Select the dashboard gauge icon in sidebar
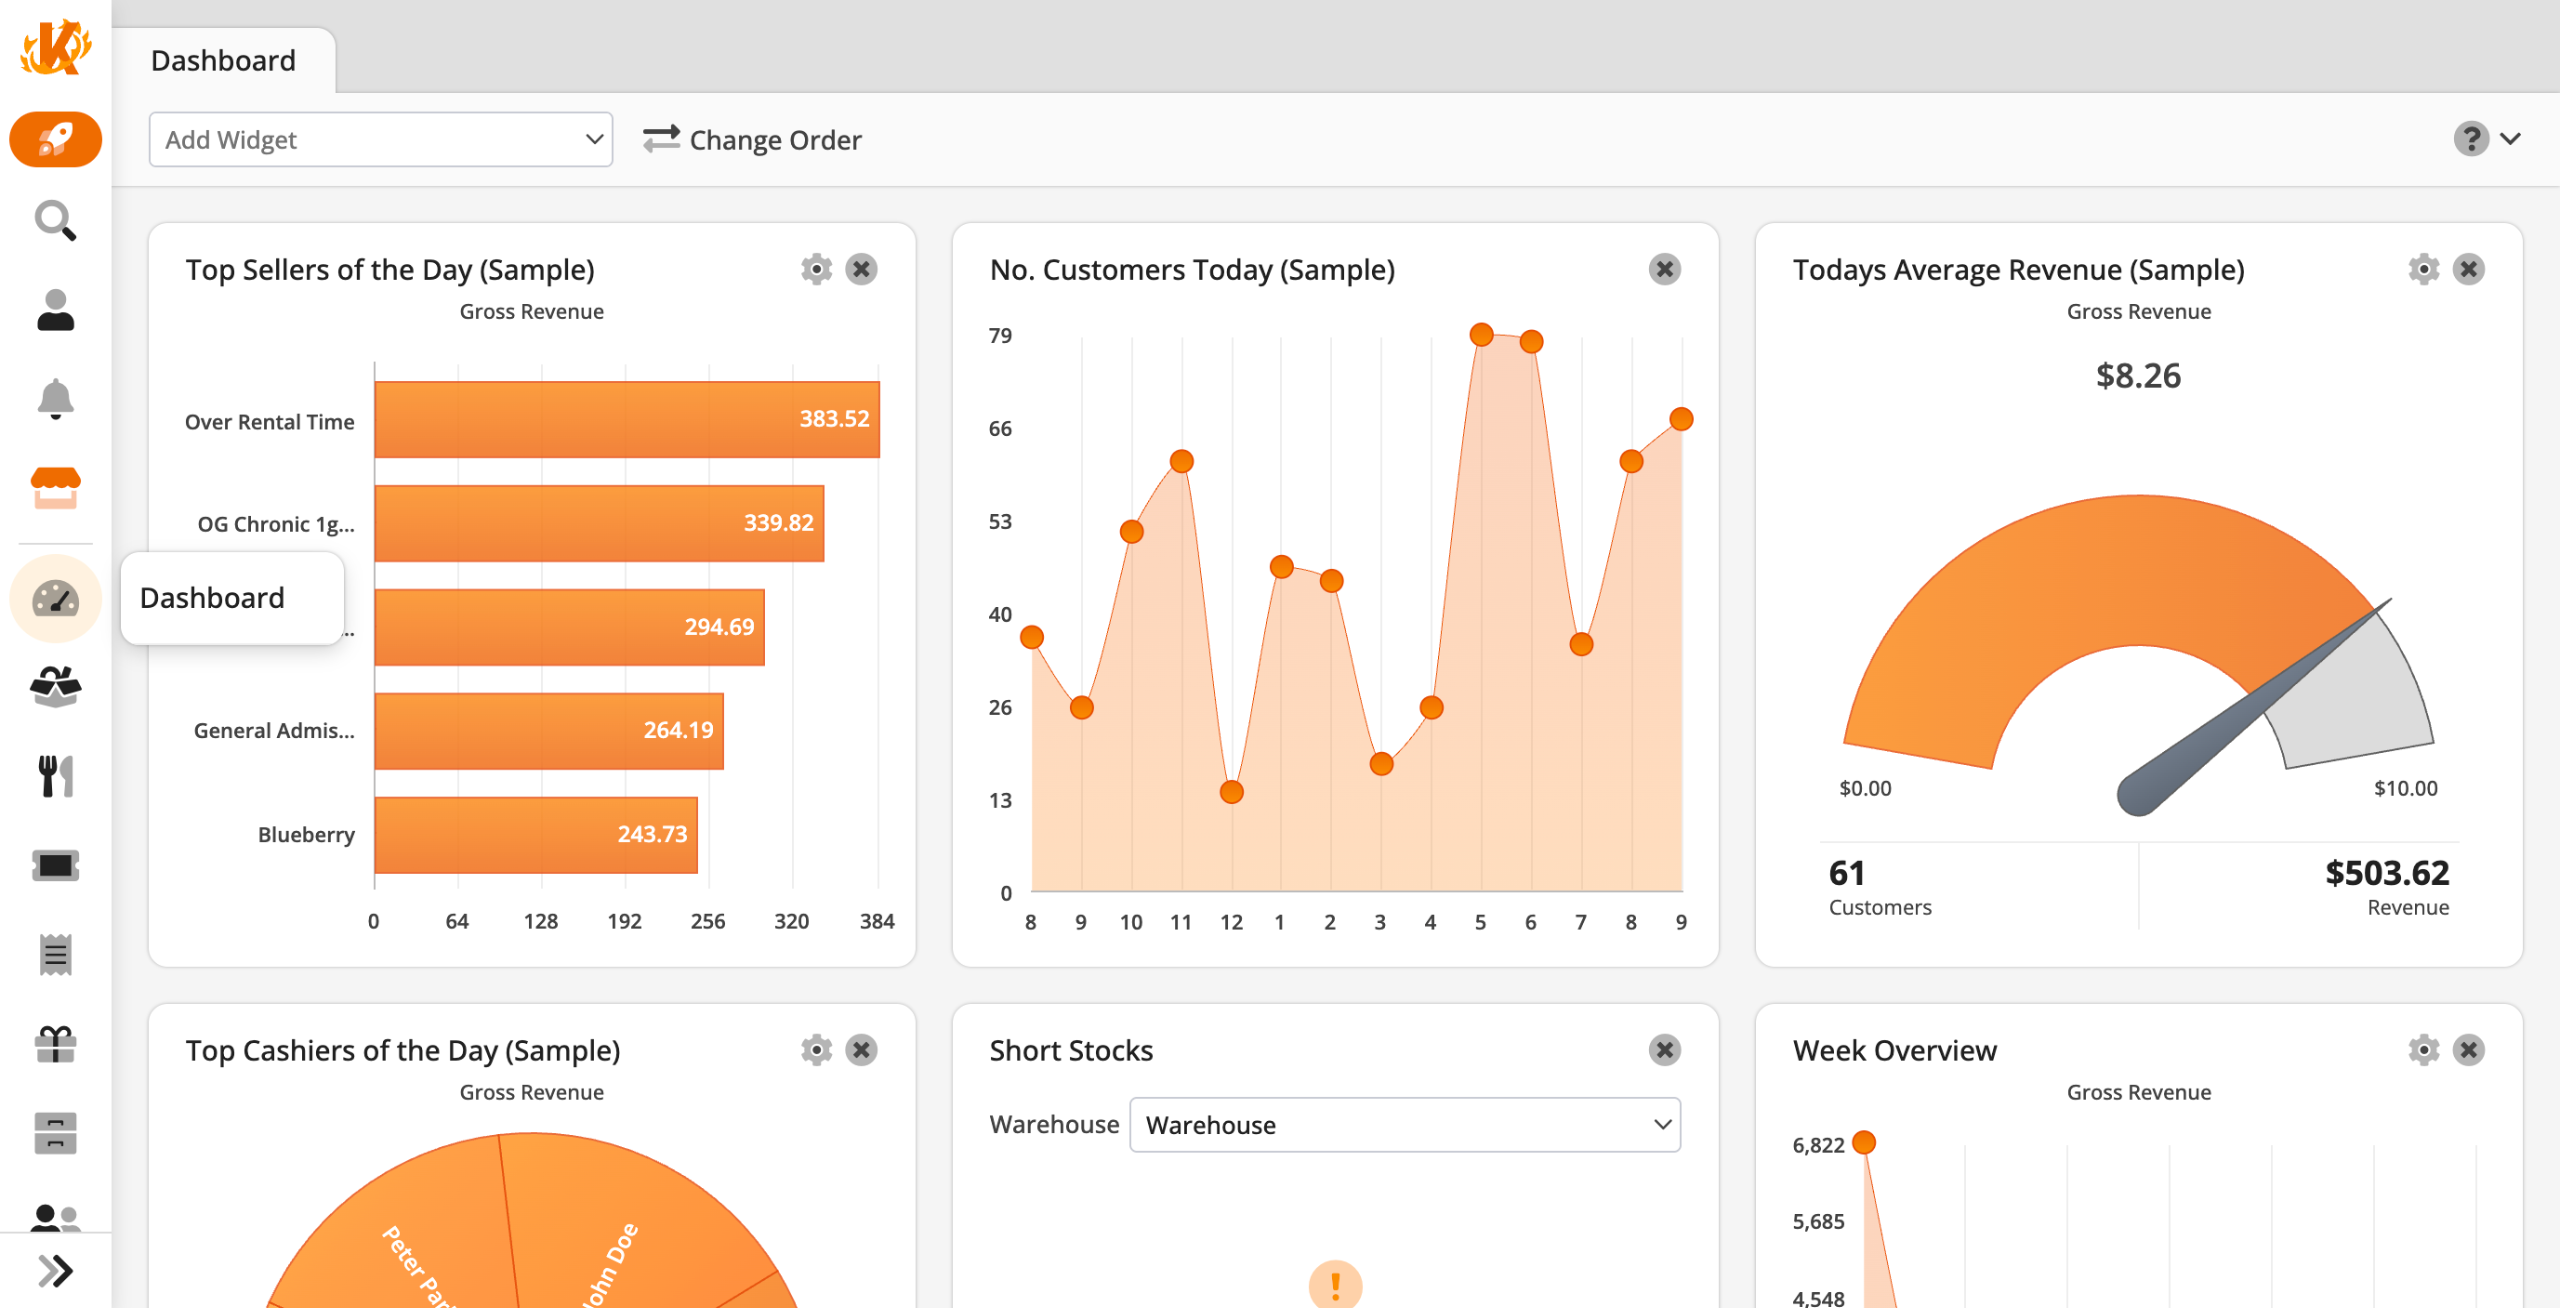This screenshot has height=1308, width=2560. click(55, 599)
